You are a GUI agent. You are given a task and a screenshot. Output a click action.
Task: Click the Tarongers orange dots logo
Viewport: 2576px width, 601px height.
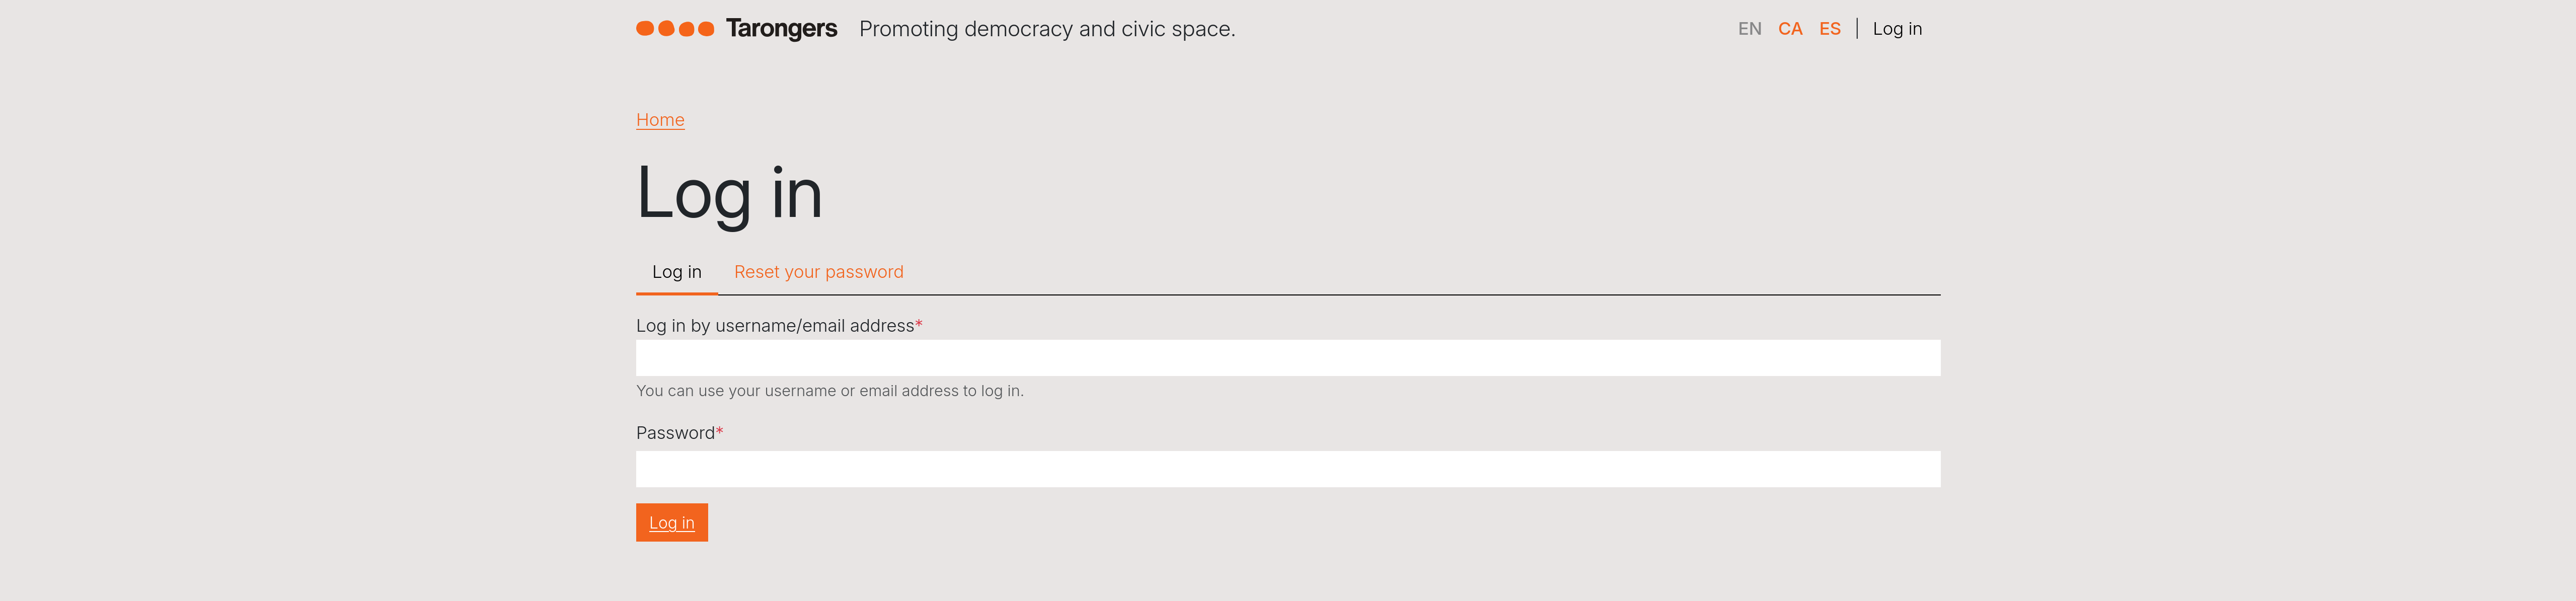(675, 29)
